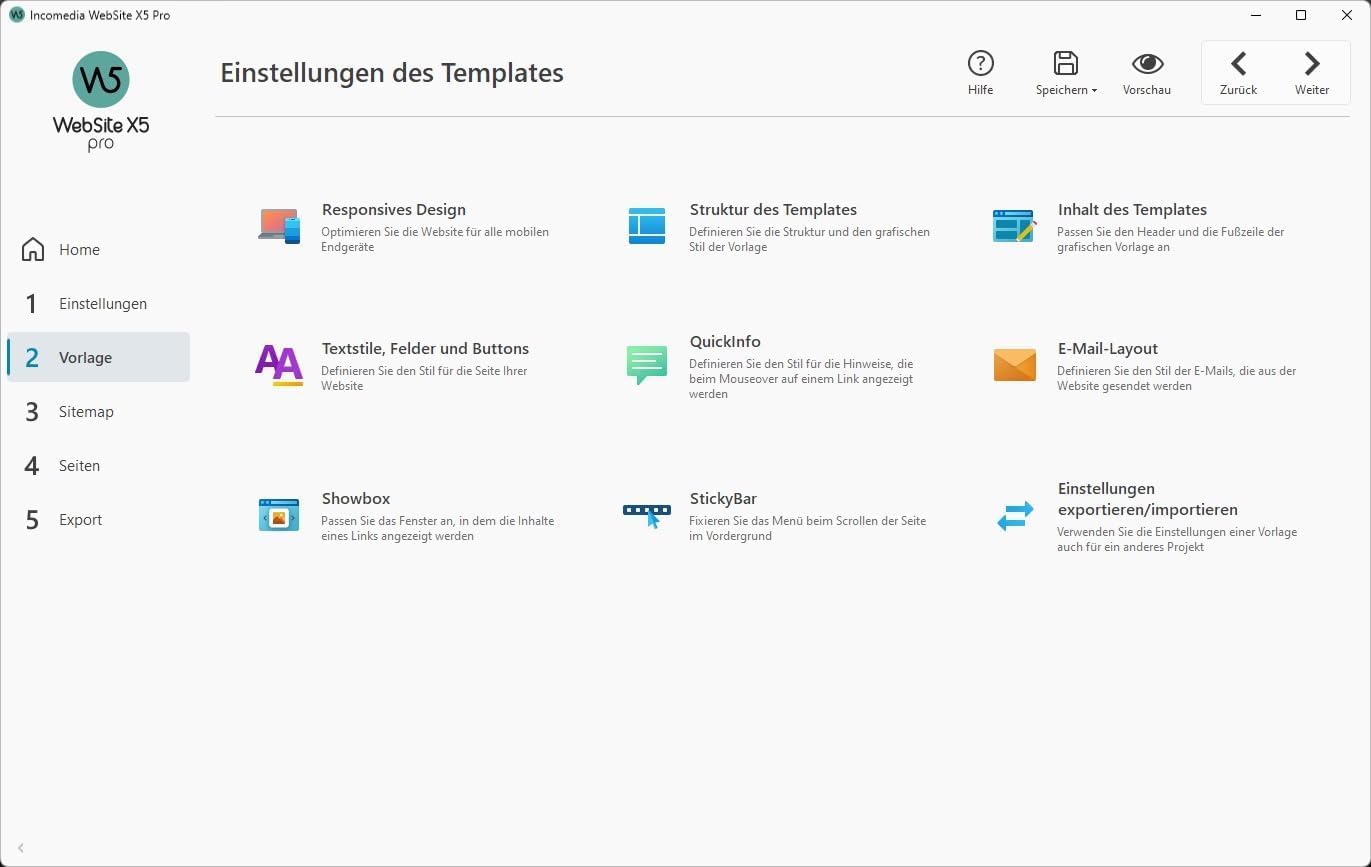The height and width of the screenshot is (867, 1371).
Task: Maximize the WebSite X5 window
Action: click(1301, 15)
